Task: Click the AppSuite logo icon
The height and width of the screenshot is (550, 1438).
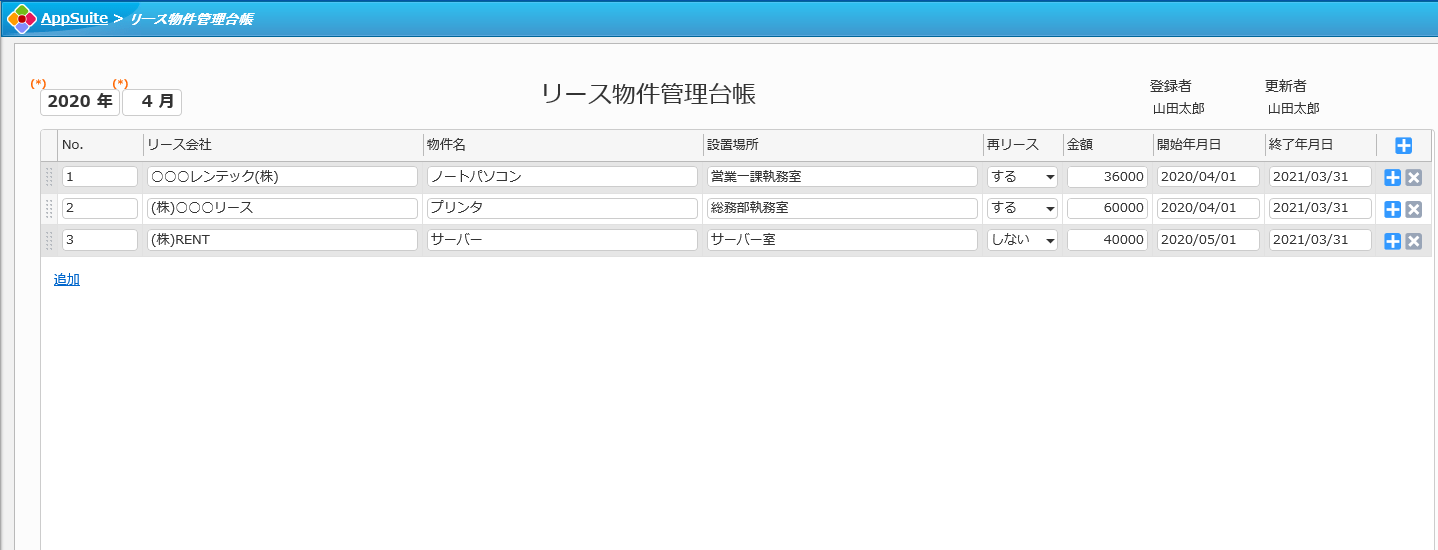Action: (x=21, y=18)
